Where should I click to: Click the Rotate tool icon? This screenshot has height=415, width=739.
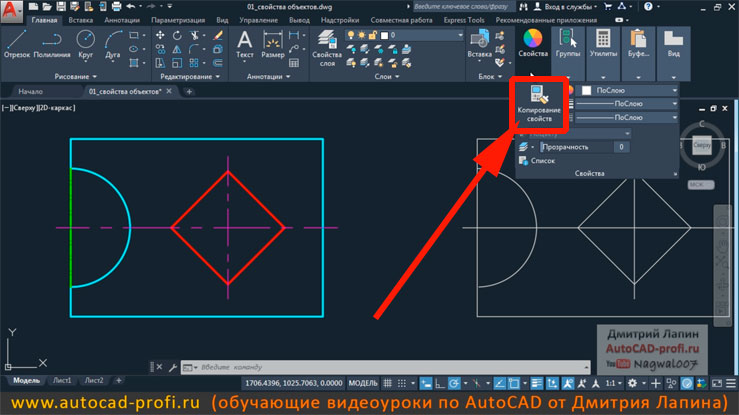(x=177, y=35)
